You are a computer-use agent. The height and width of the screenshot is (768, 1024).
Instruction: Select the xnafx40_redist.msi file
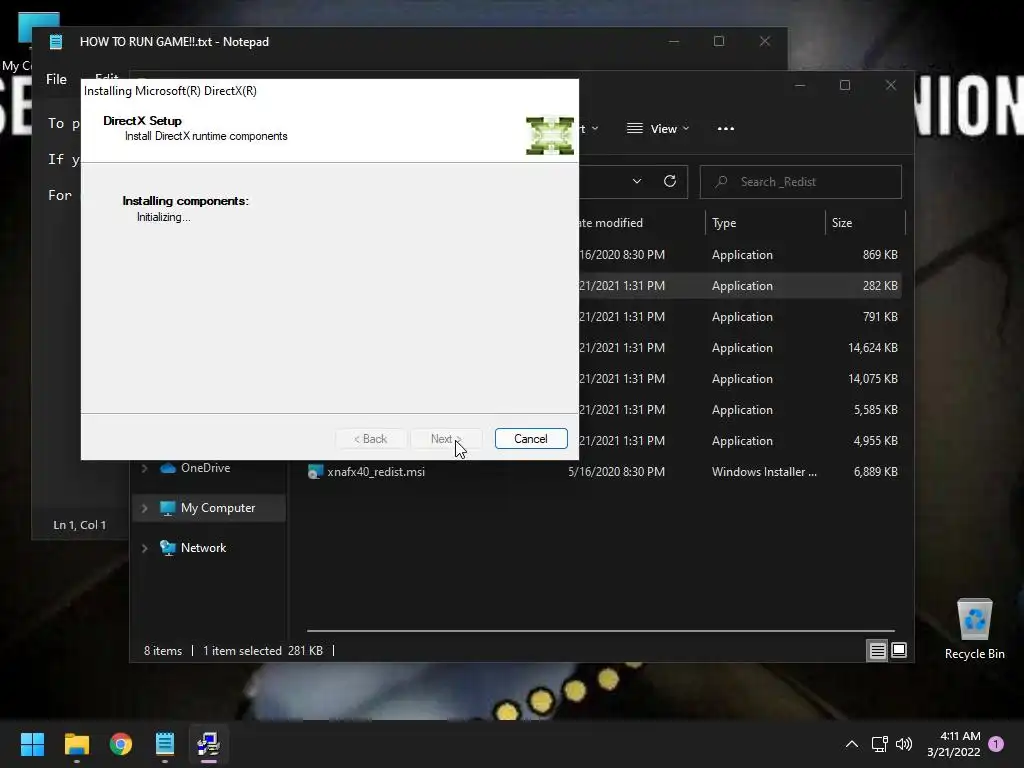tap(376, 472)
